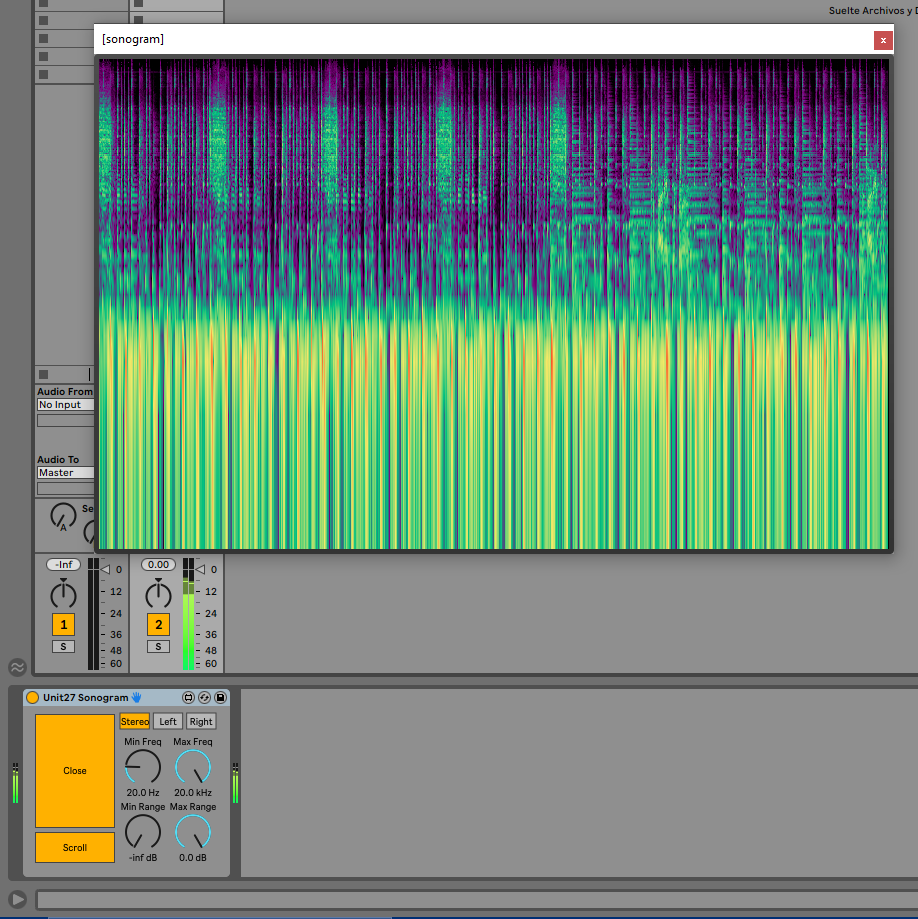The image size is (918, 919).
Task: Click the preview play button at bottom left
Action: [x=18, y=899]
